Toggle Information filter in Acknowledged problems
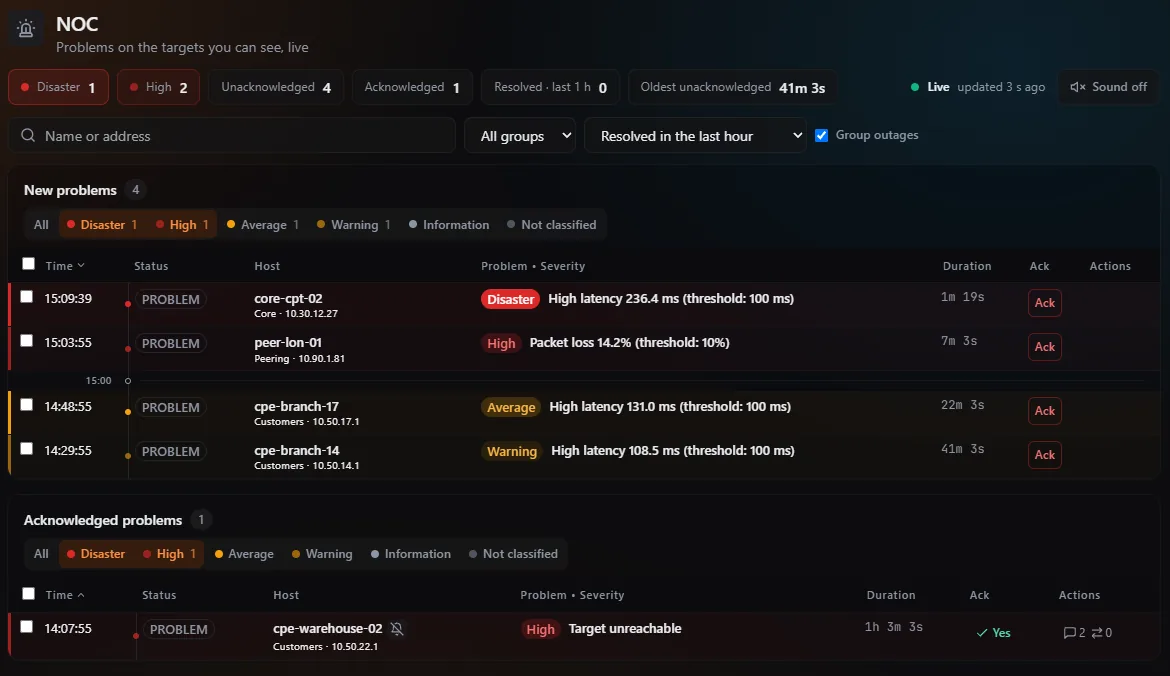The height and width of the screenshot is (676, 1170). (411, 554)
